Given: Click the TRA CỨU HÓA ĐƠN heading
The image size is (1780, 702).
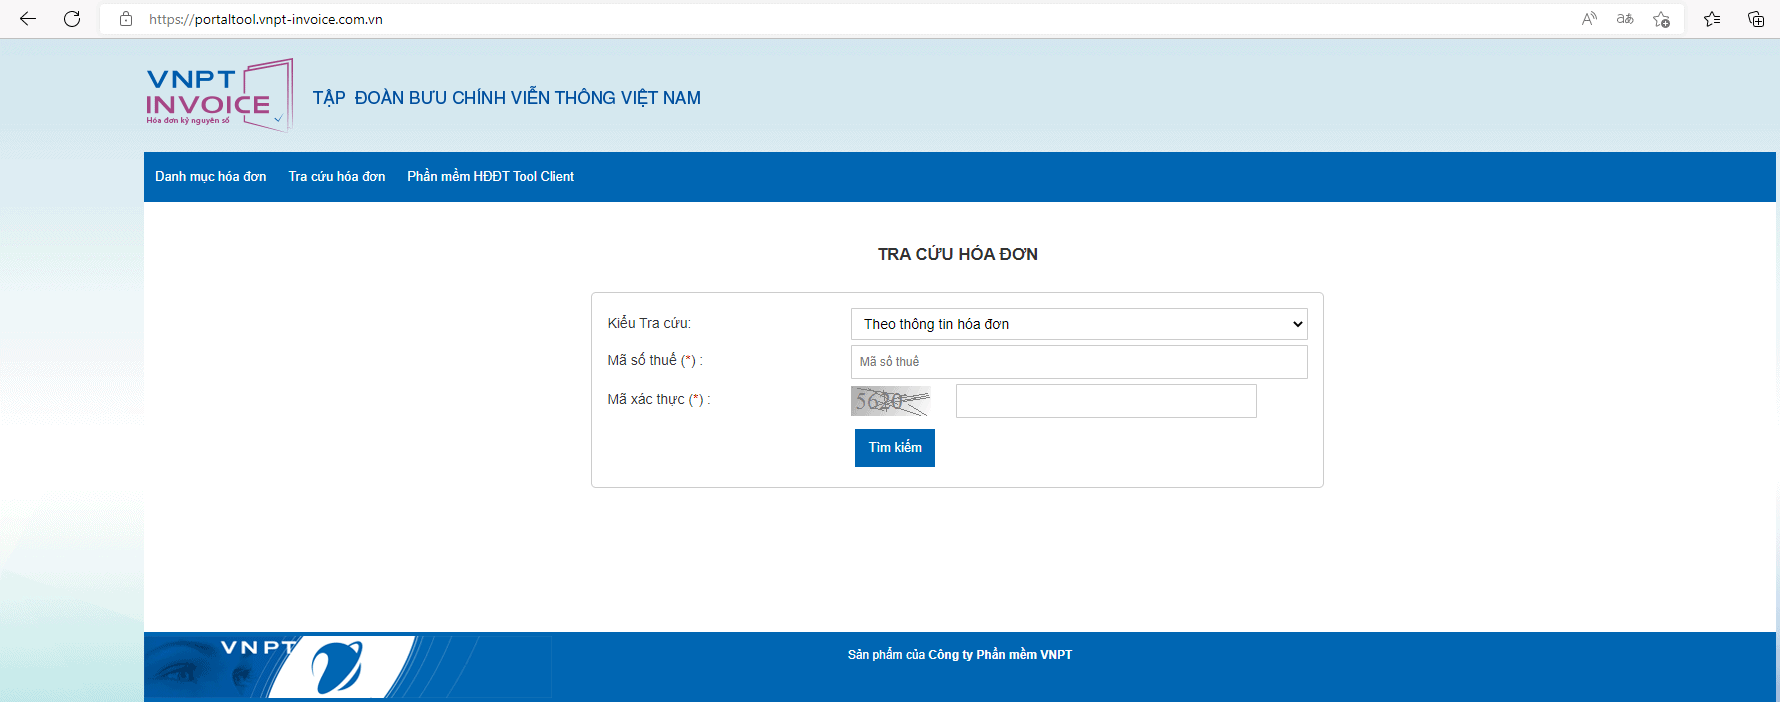Looking at the screenshot, I should pos(958,254).
